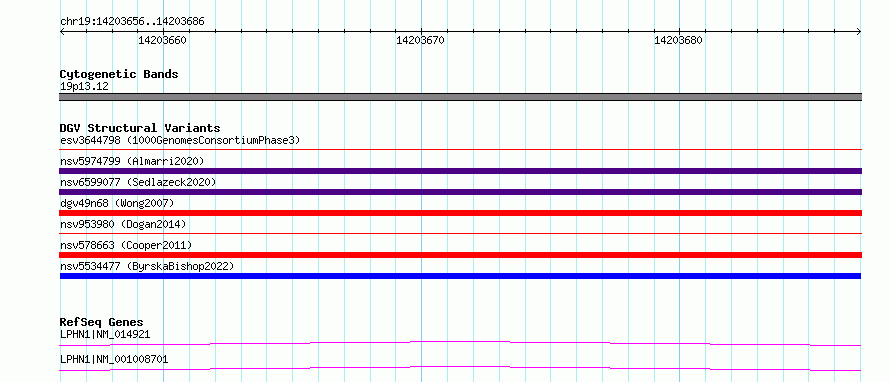
Task: Open variant dgv49n68 (Wong2007)
Action: click(x=117, y=203)
